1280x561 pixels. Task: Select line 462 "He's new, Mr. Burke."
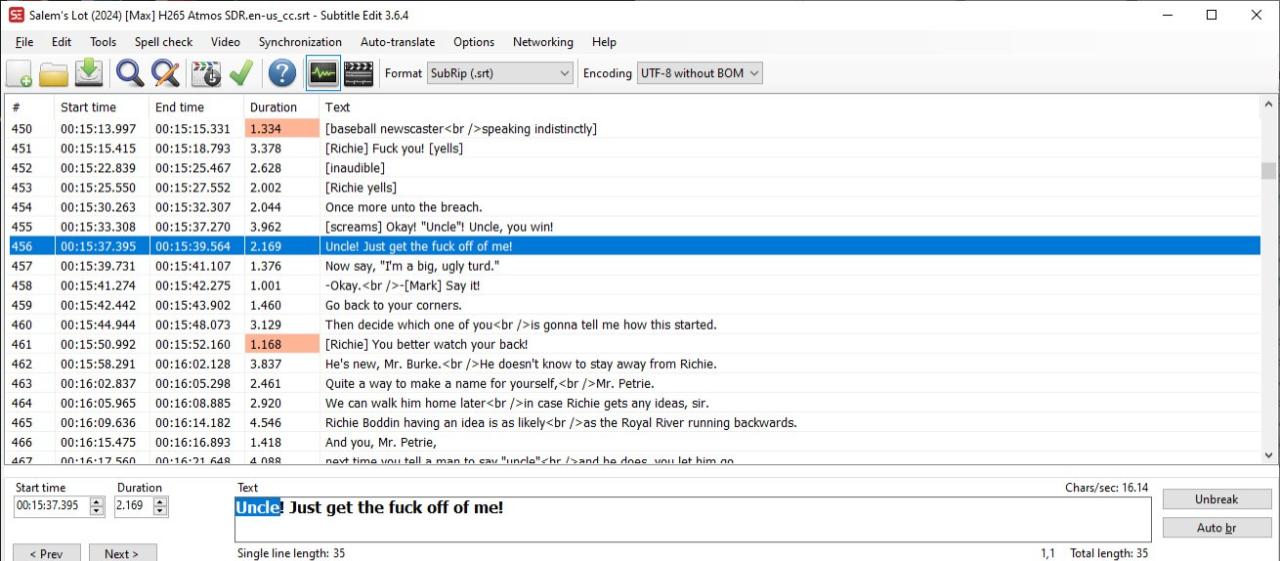634,364
